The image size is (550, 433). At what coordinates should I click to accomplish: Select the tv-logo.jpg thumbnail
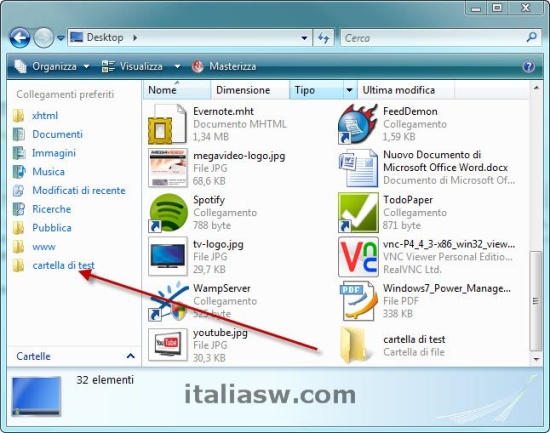[x=168, y=256]
